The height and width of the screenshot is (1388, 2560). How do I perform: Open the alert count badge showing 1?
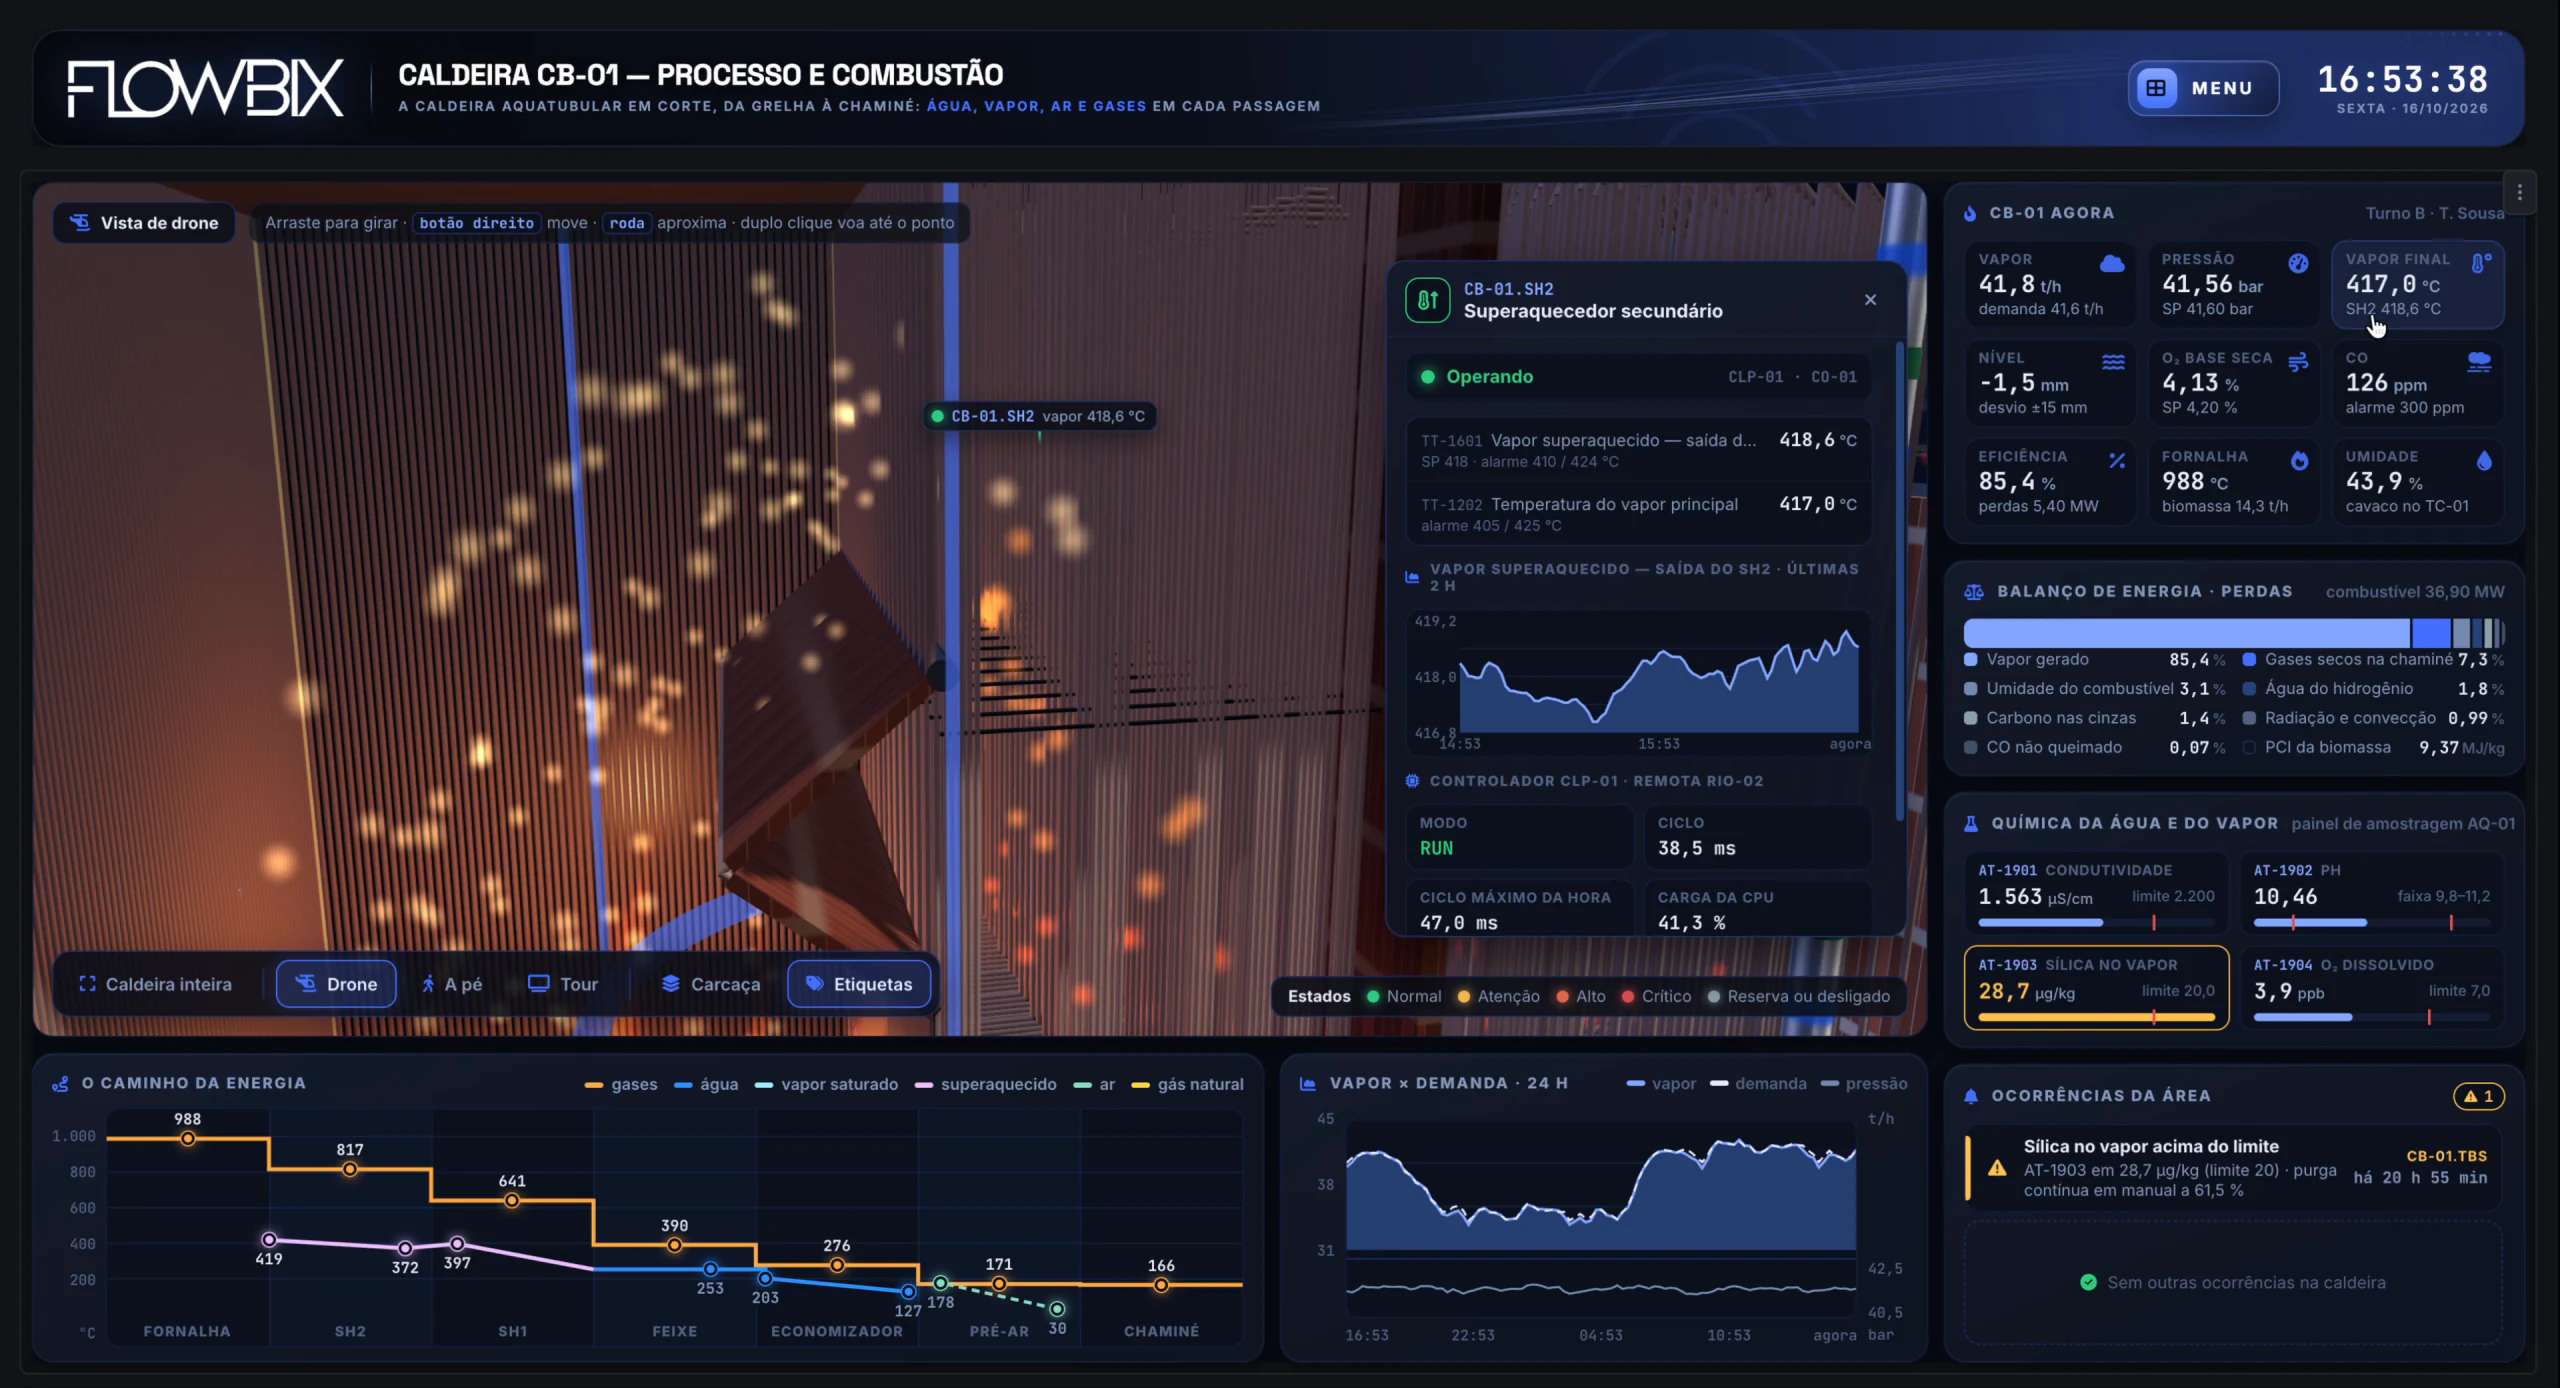click(2479, 1096)
